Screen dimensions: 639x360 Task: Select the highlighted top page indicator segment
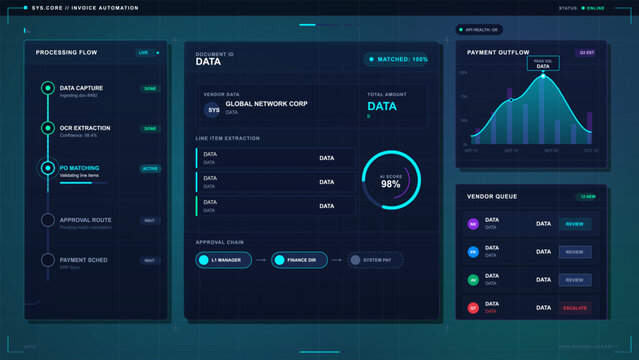[307, 25]
